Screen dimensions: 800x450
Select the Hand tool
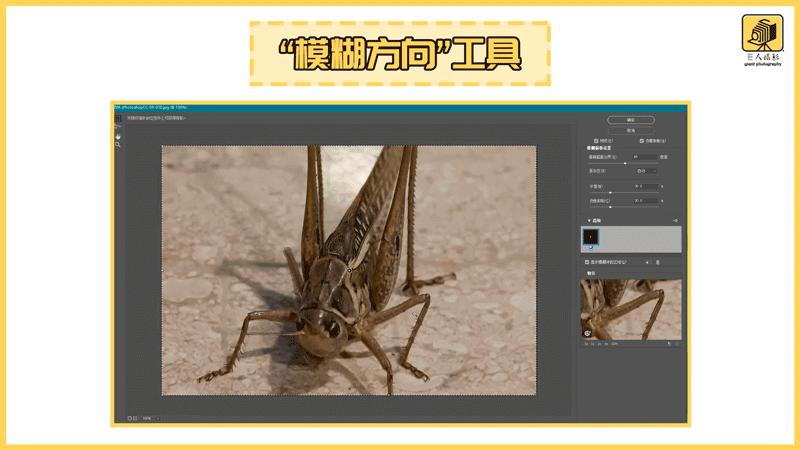click(118, 136)
